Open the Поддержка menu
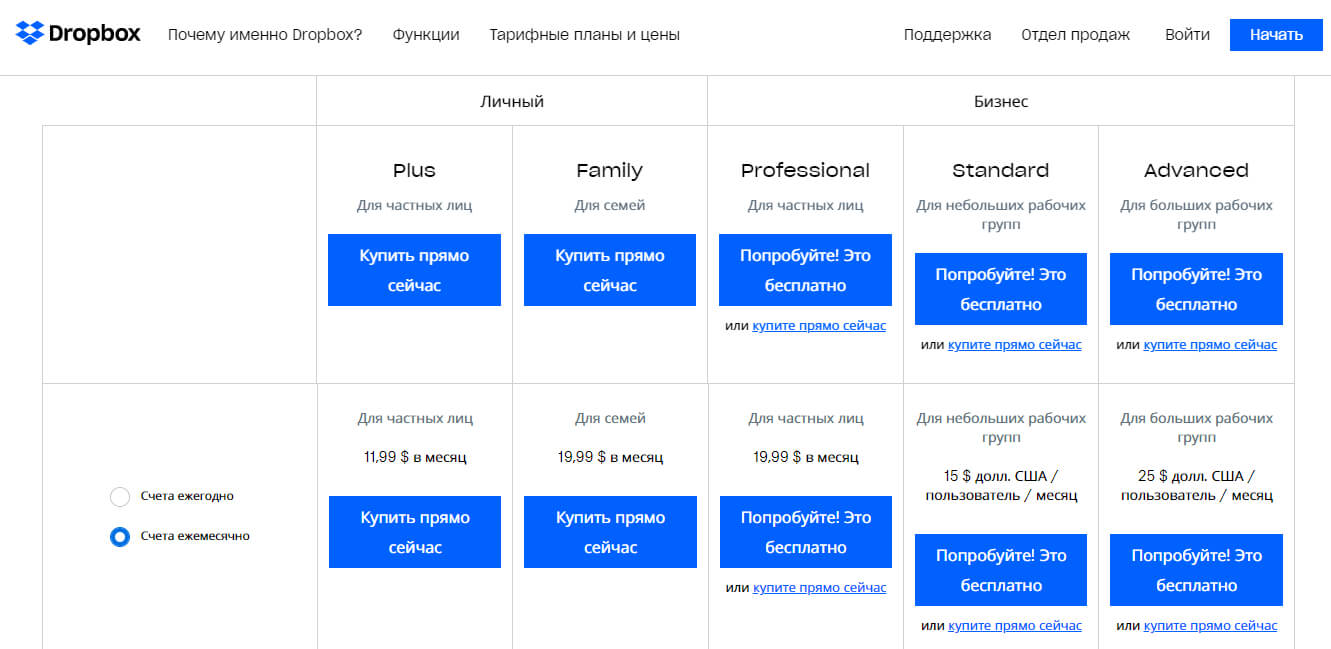1331x649 pixels. (x=946, y=33)
